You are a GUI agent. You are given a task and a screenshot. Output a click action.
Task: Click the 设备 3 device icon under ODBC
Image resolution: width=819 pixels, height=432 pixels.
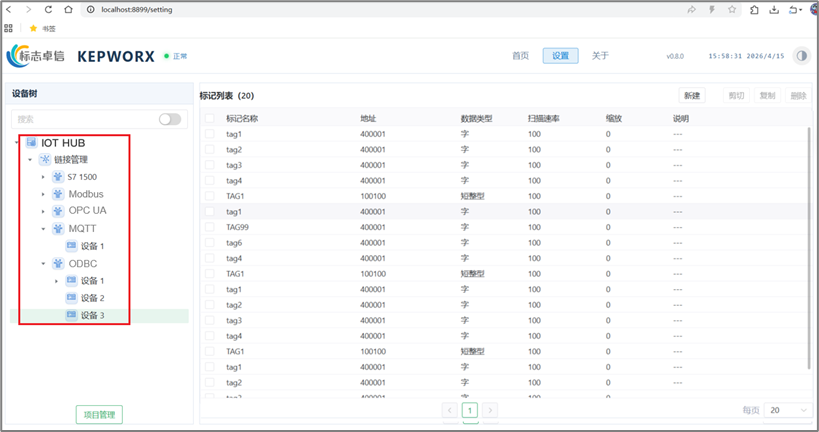[71, 315]
